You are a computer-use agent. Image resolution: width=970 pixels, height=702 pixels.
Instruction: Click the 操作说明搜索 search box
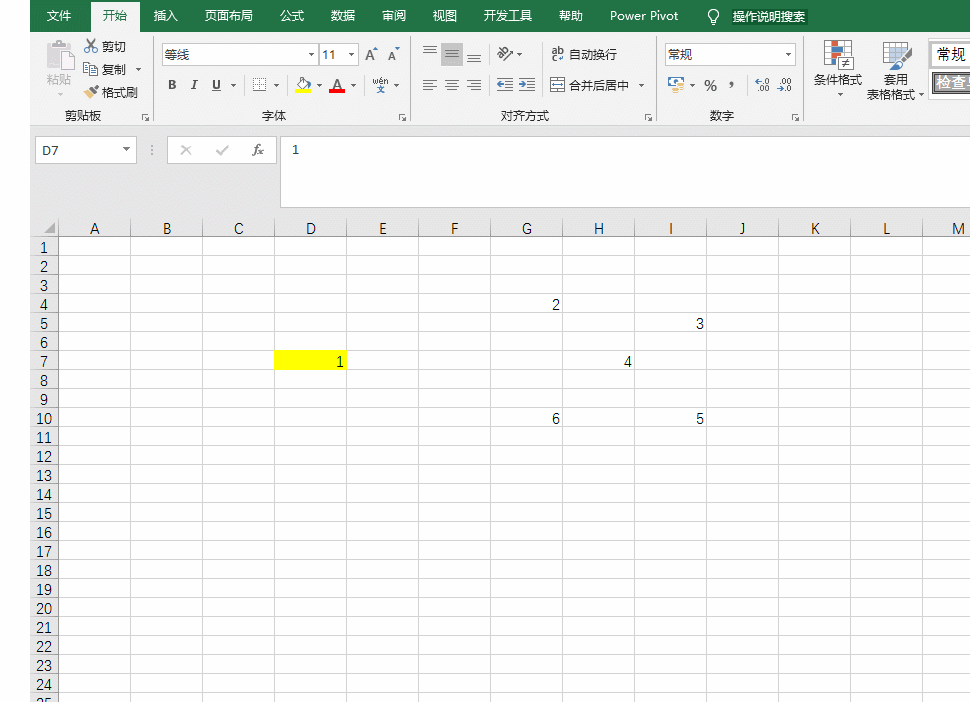click(x=769, y=17)
